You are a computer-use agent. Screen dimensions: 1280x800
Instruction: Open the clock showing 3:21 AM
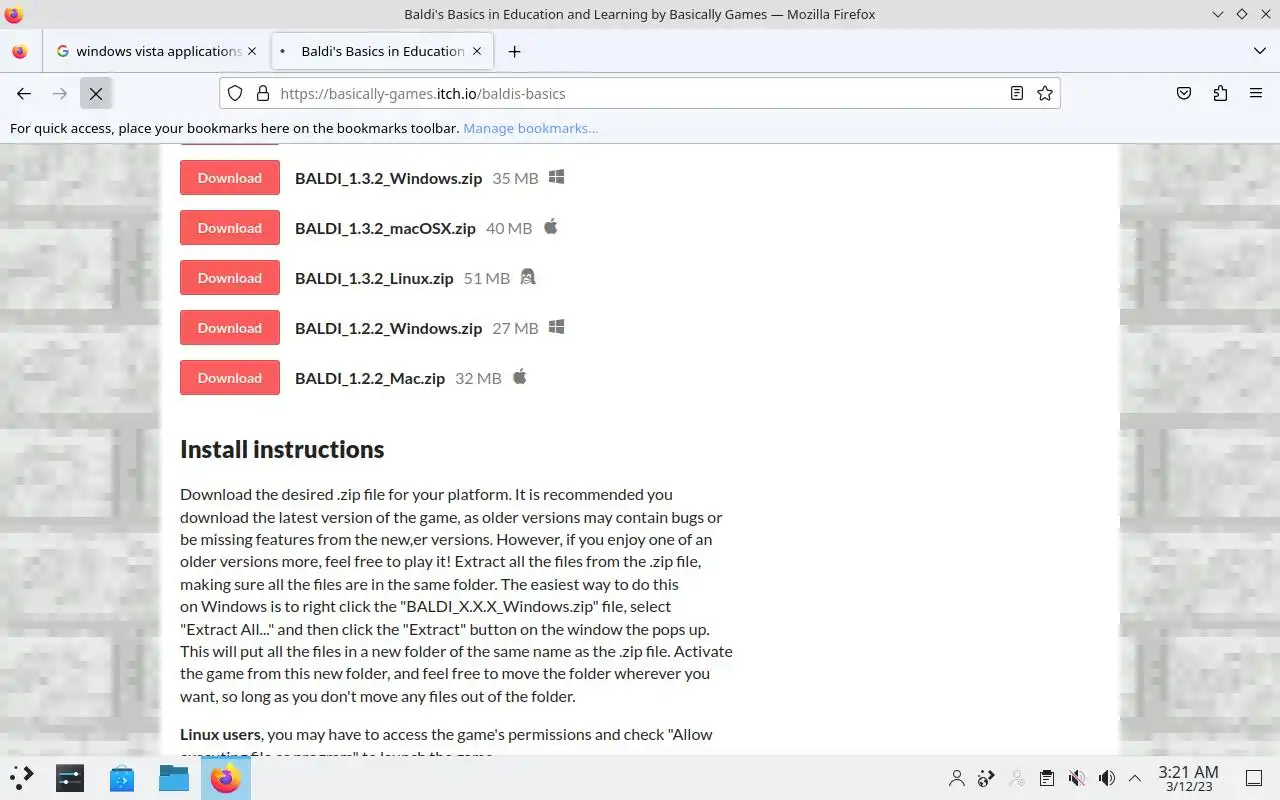(x=1188, y=778)
